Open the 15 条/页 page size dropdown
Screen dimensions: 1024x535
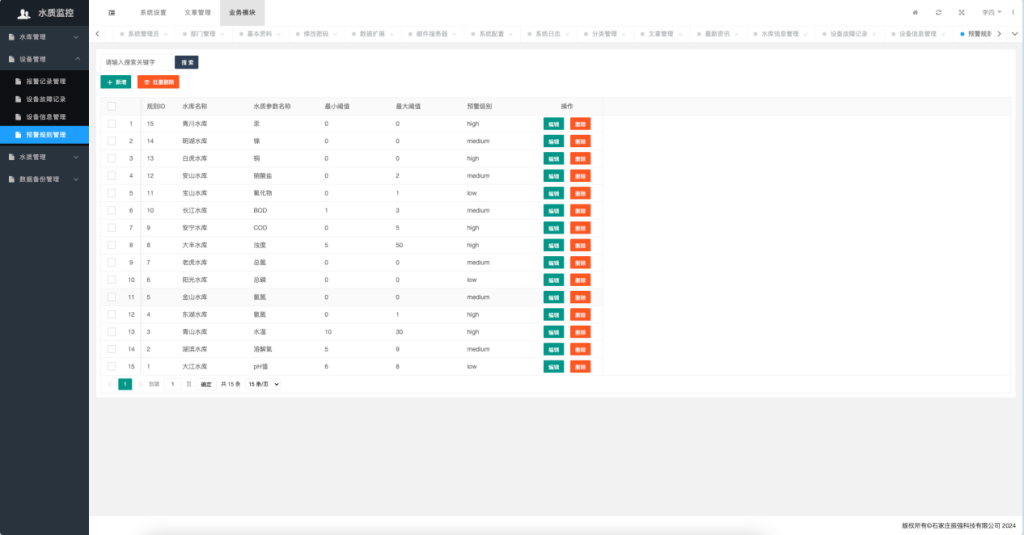(264, 384)
